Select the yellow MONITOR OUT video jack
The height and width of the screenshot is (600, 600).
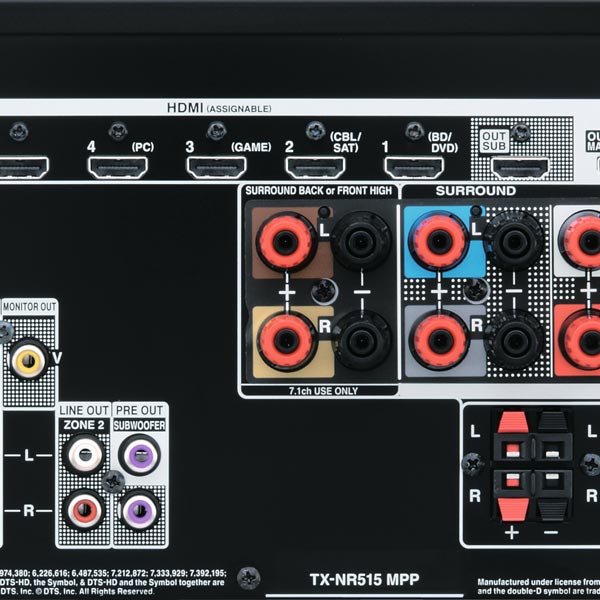tap(28, 360)
